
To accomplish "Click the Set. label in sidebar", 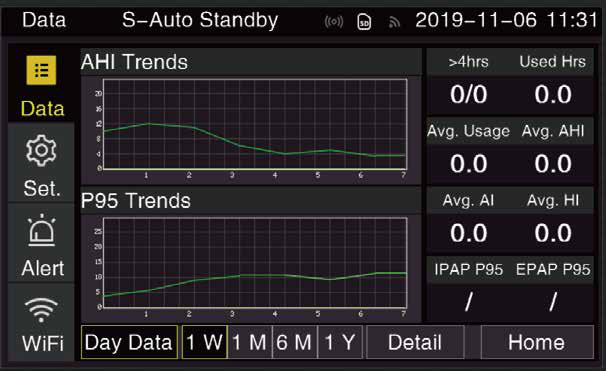I will [x=42, y=189].
